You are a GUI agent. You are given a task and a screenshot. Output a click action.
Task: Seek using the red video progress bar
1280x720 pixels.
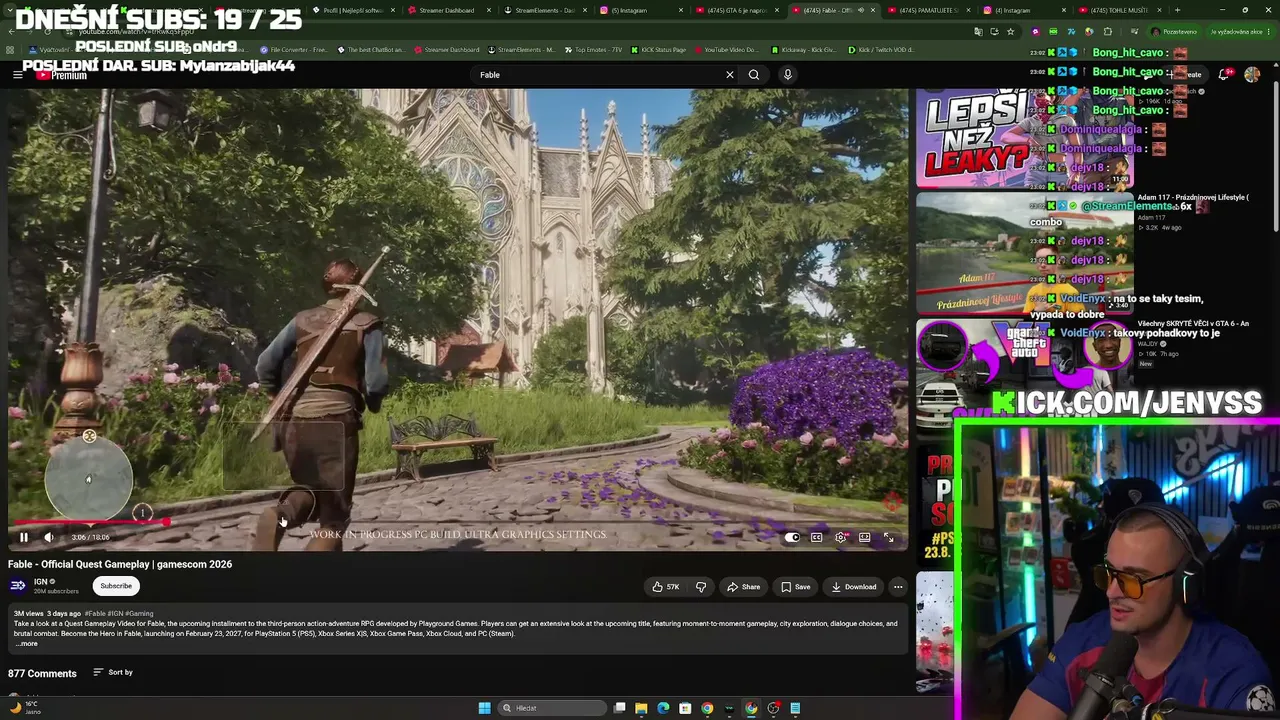coord(459,521)
